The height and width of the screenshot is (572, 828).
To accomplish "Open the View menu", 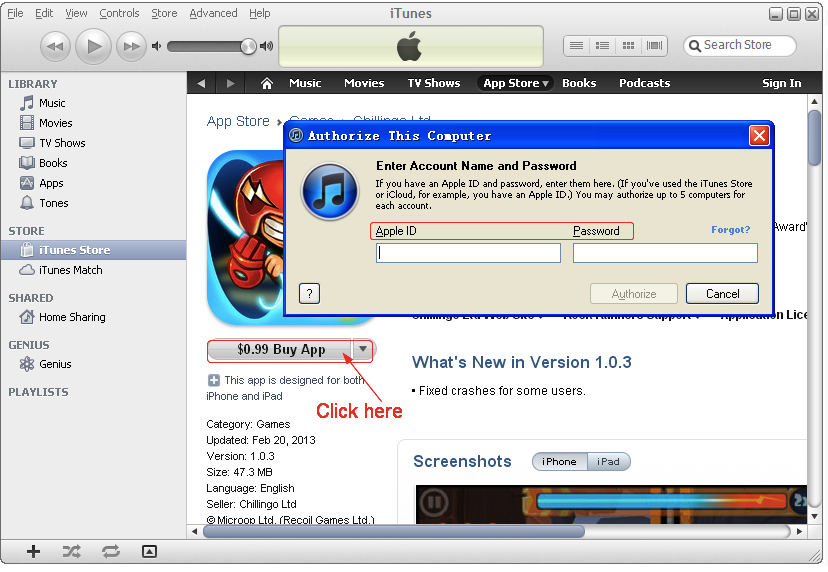I will point(76,13).
